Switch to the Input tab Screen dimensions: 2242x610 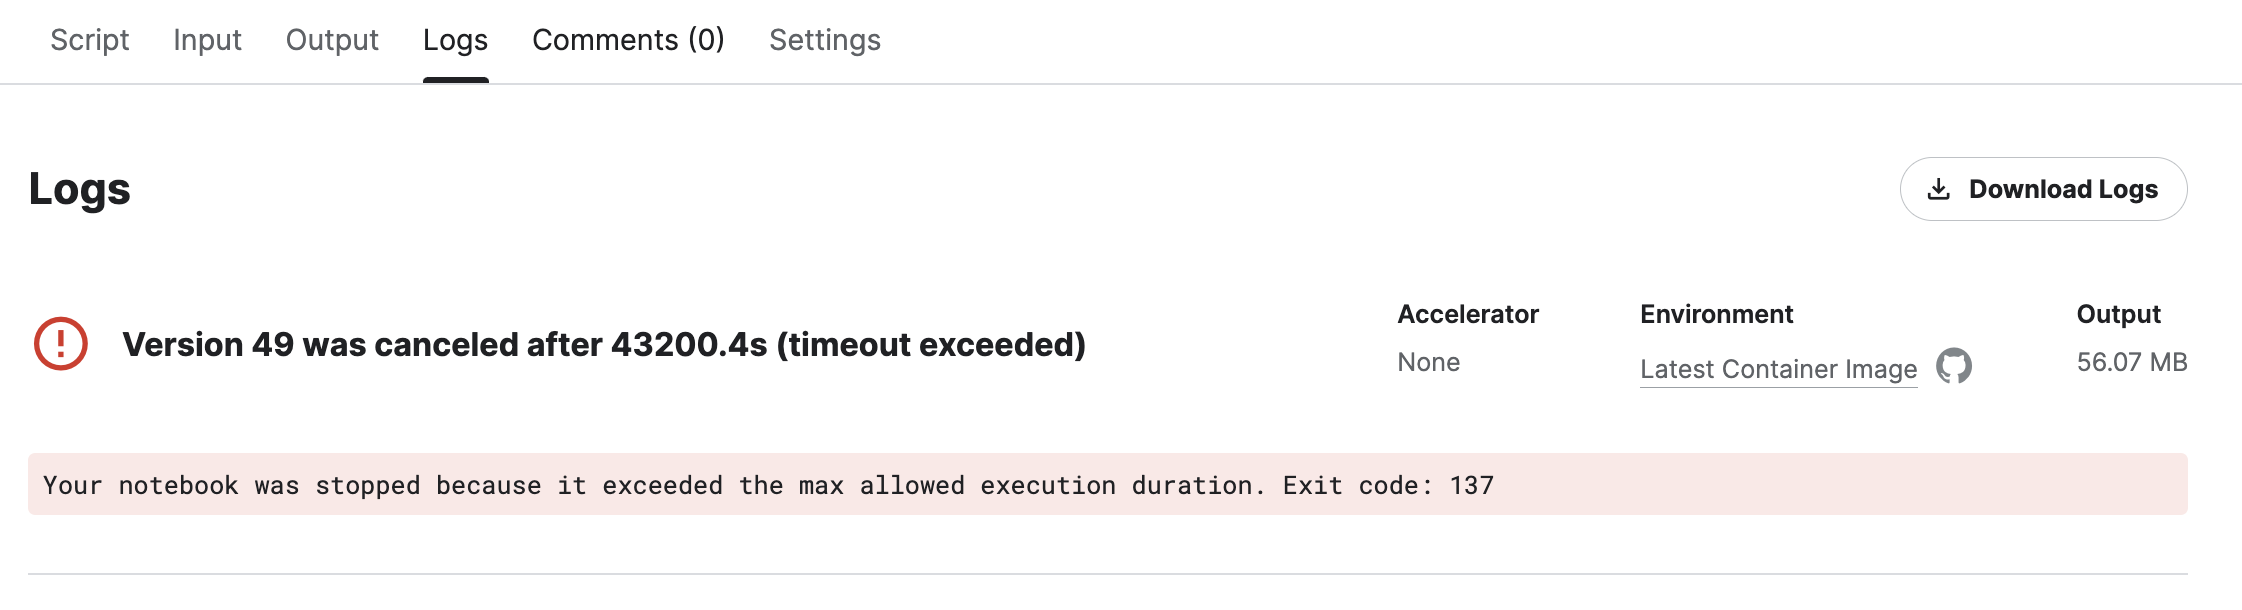(207, 40)
